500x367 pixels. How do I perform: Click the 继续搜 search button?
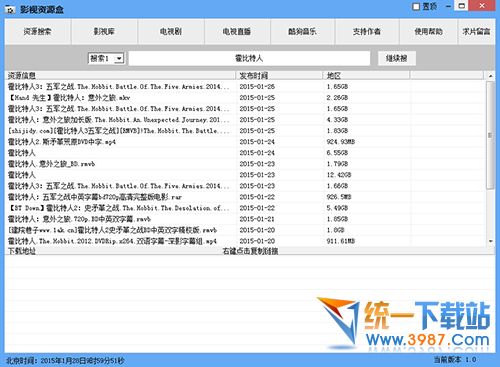pos(397,58)
